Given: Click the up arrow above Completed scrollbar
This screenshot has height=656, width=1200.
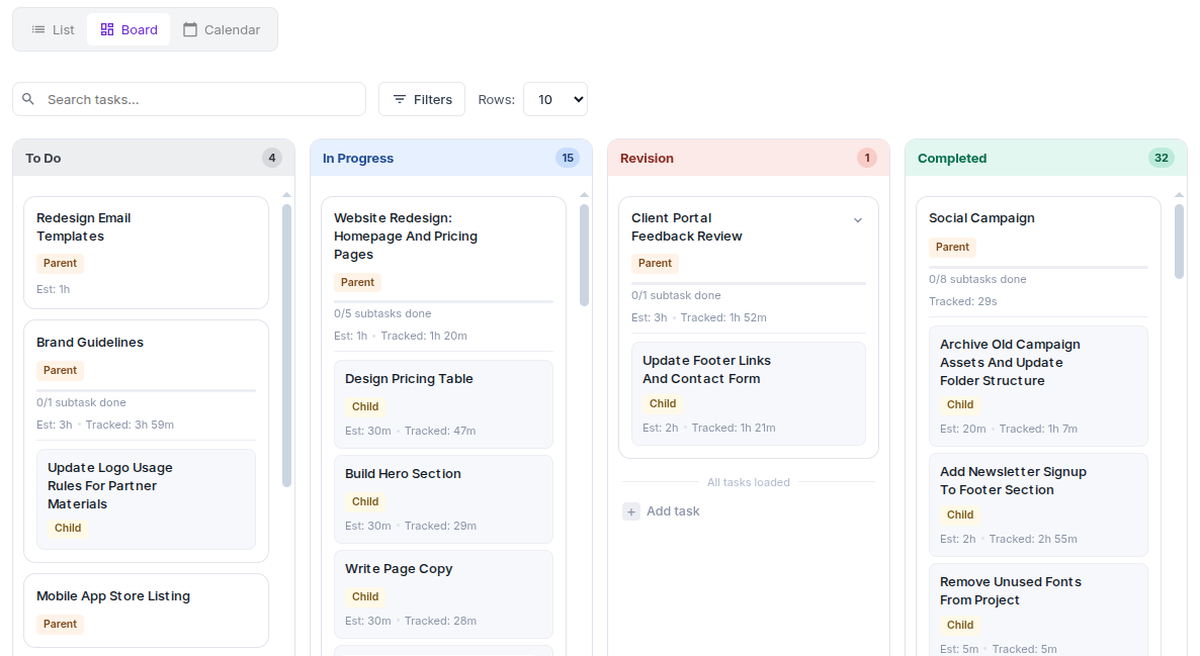Looking at the screenshot, I should (1179, 195).
